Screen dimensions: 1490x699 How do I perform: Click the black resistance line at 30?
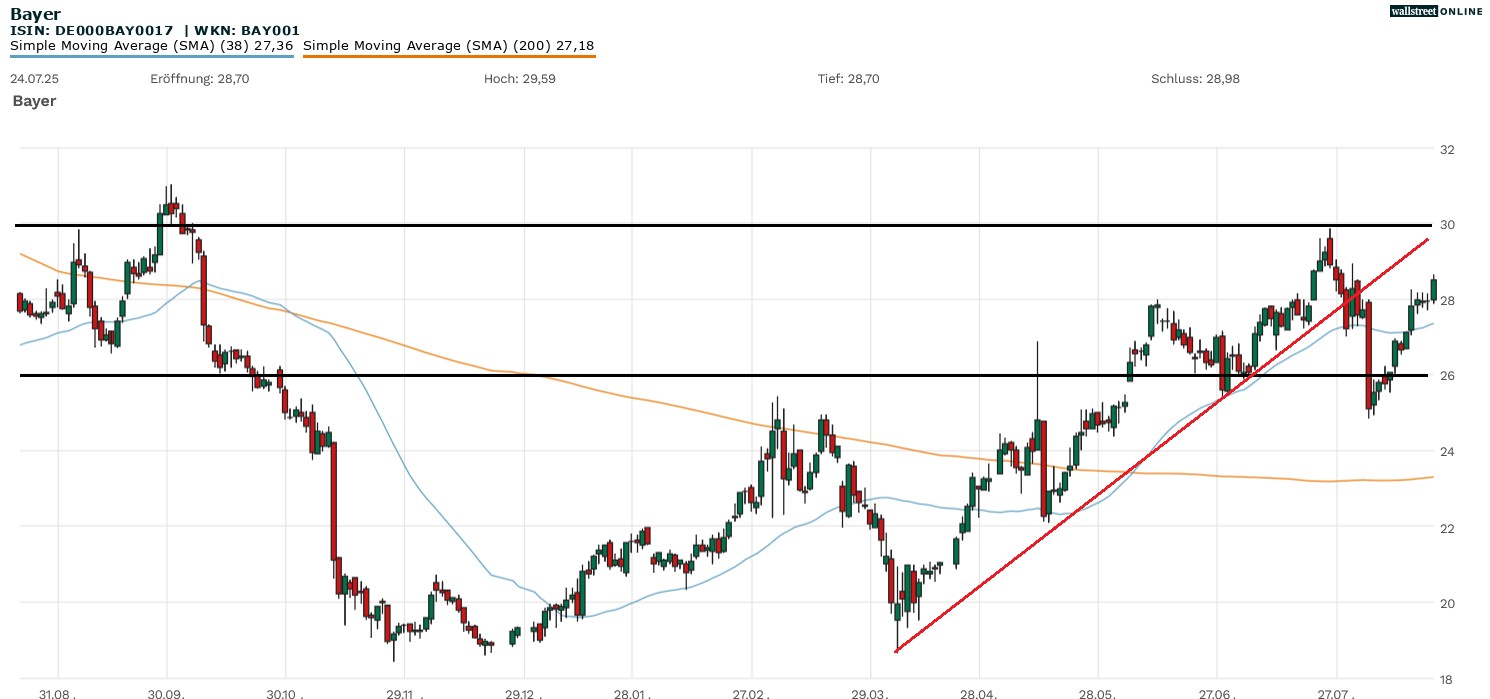pyautogui.click(x=700, y=225)
